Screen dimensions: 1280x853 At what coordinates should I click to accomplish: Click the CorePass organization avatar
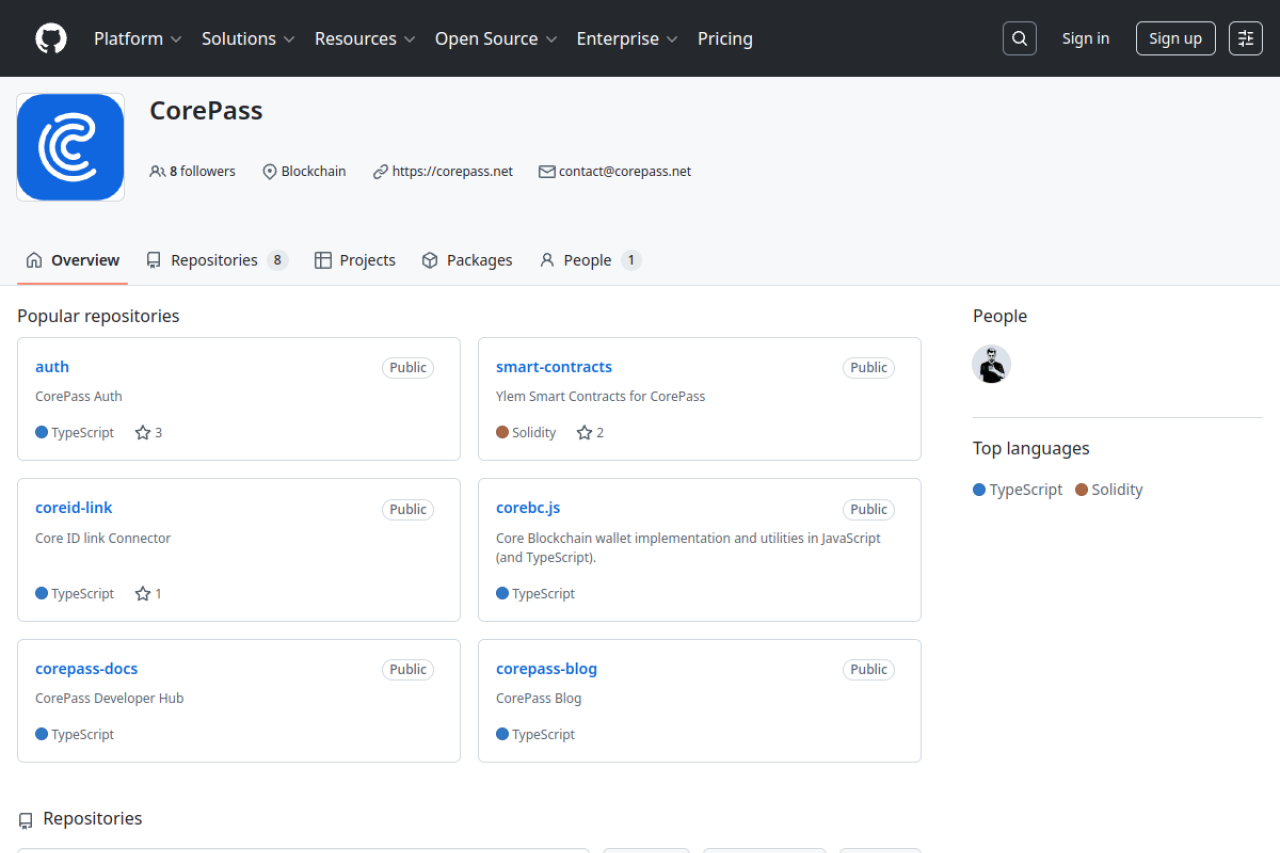click(71, 148)
